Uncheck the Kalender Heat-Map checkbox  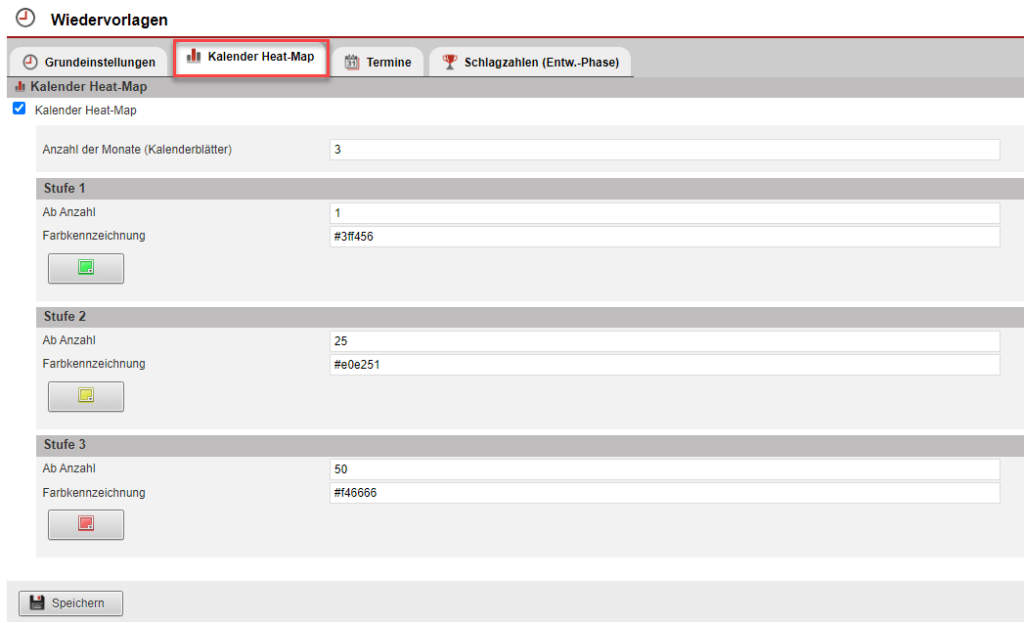coord(19,109)
